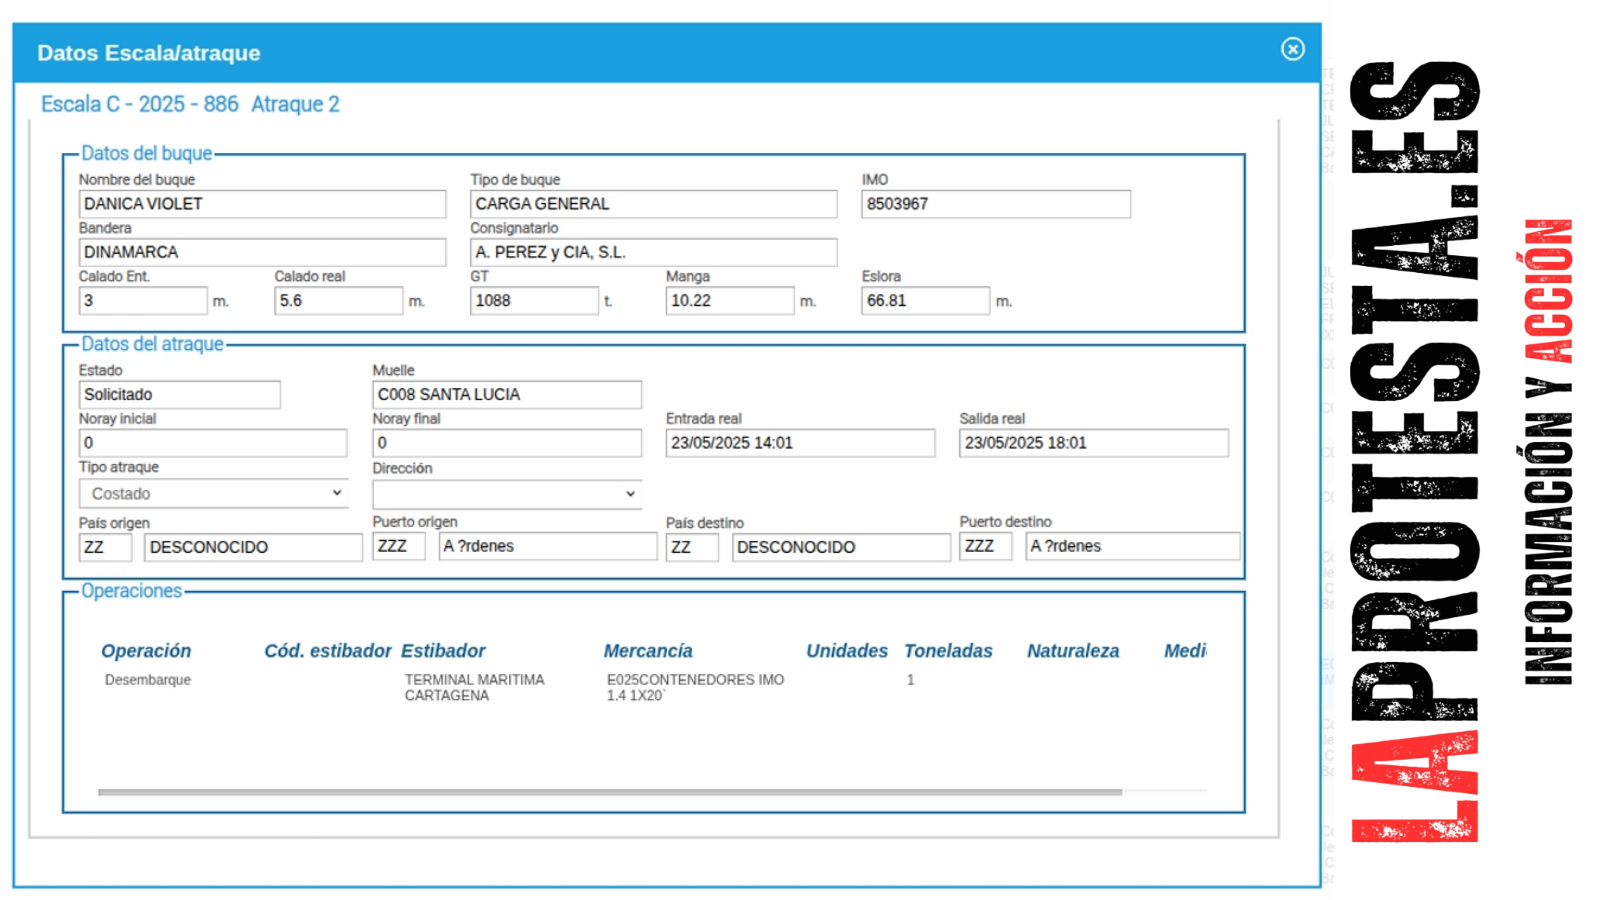Viewport: 1600px width, 900px height.
Task: Click the Noray inicial field
Action: 213,443
